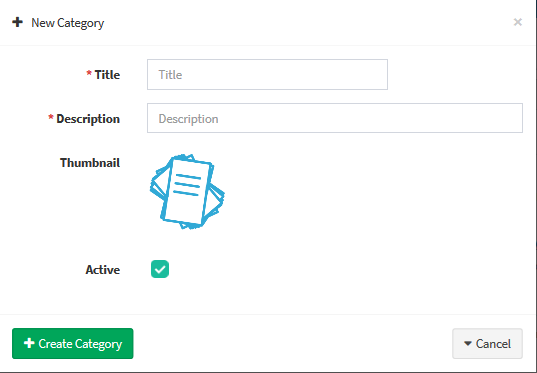Uncheck the green Active checkbox
This screenshot has height=373, width=537.
[x=160, y=269]
